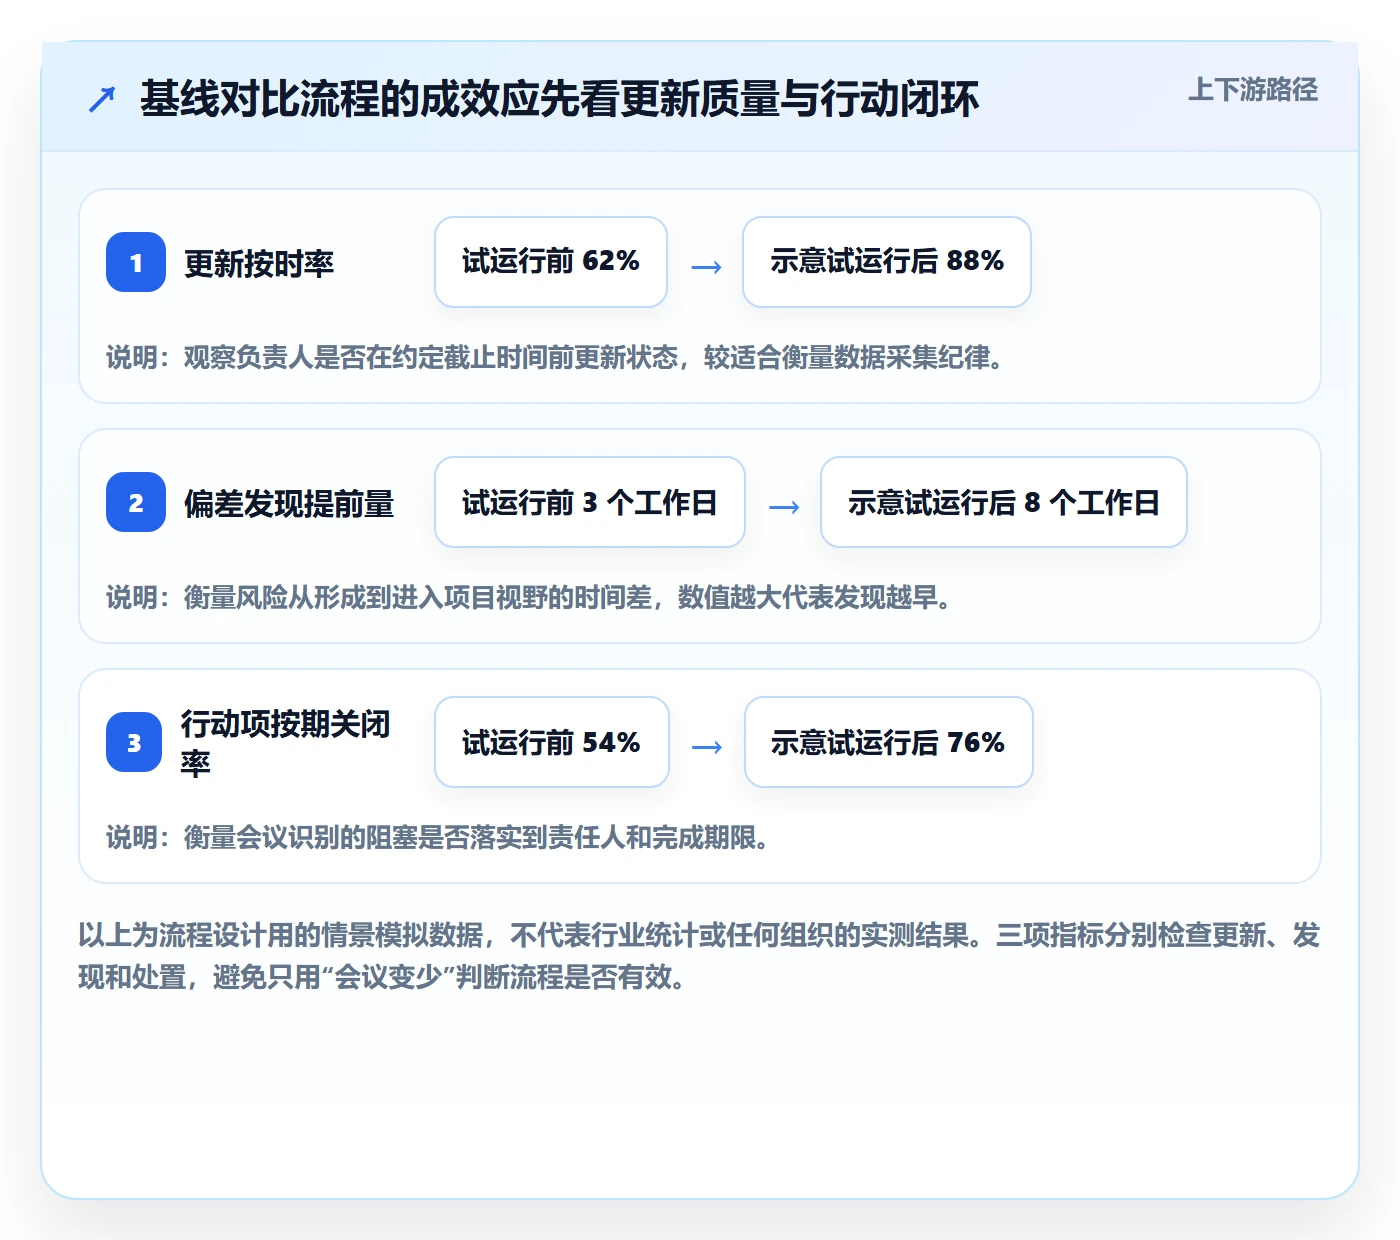1400x1240 pixels.
Task: Click the arrow between the 3 and 8 个工作日 boxes
Action: tap(784, 507)
